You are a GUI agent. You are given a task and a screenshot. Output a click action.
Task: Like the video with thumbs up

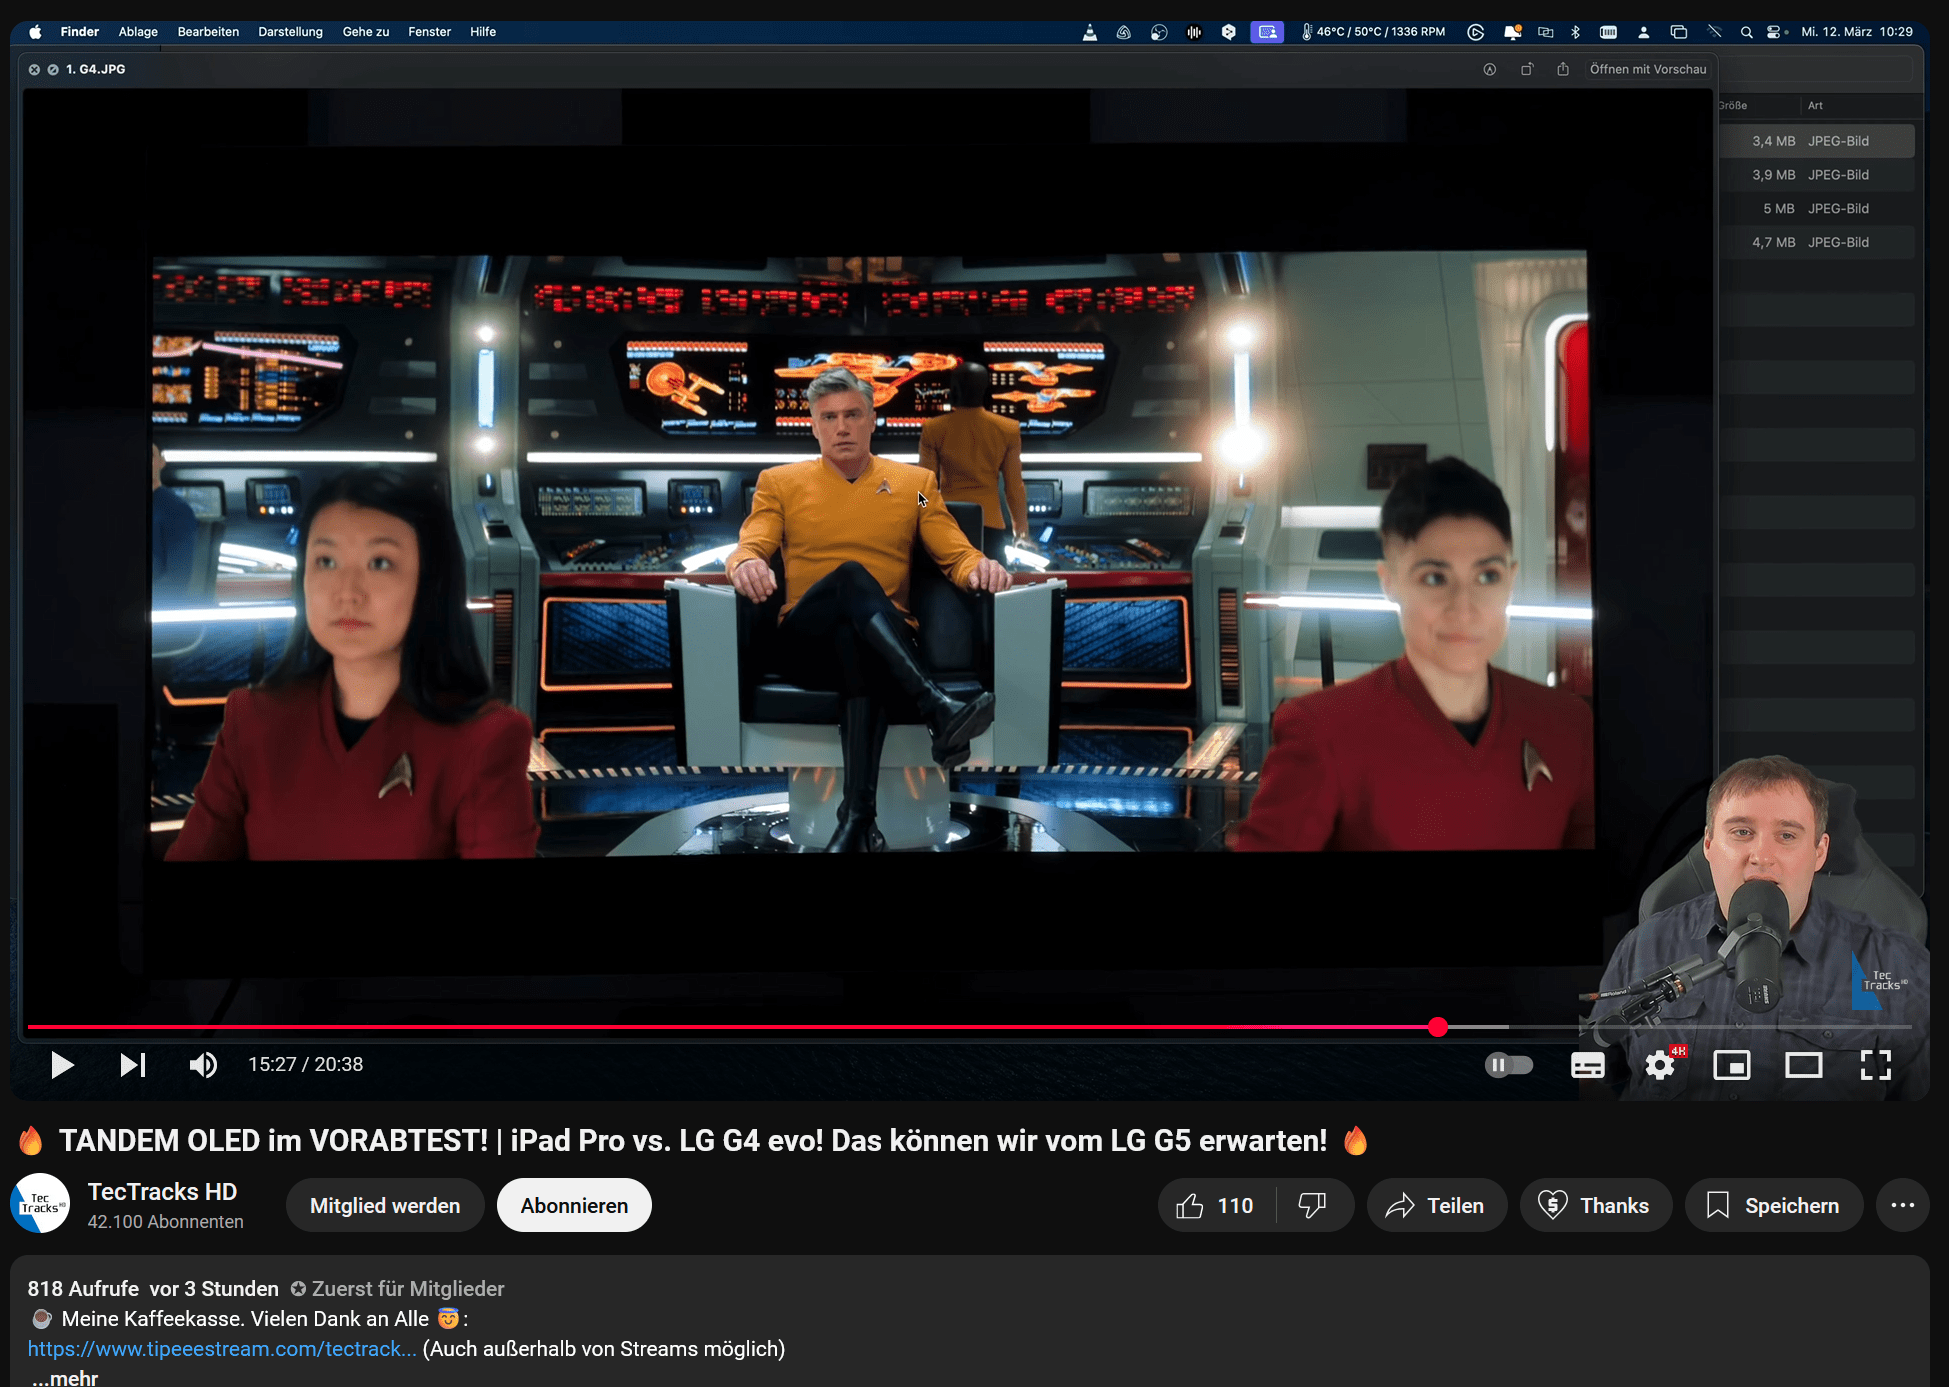point(1215,1205)
